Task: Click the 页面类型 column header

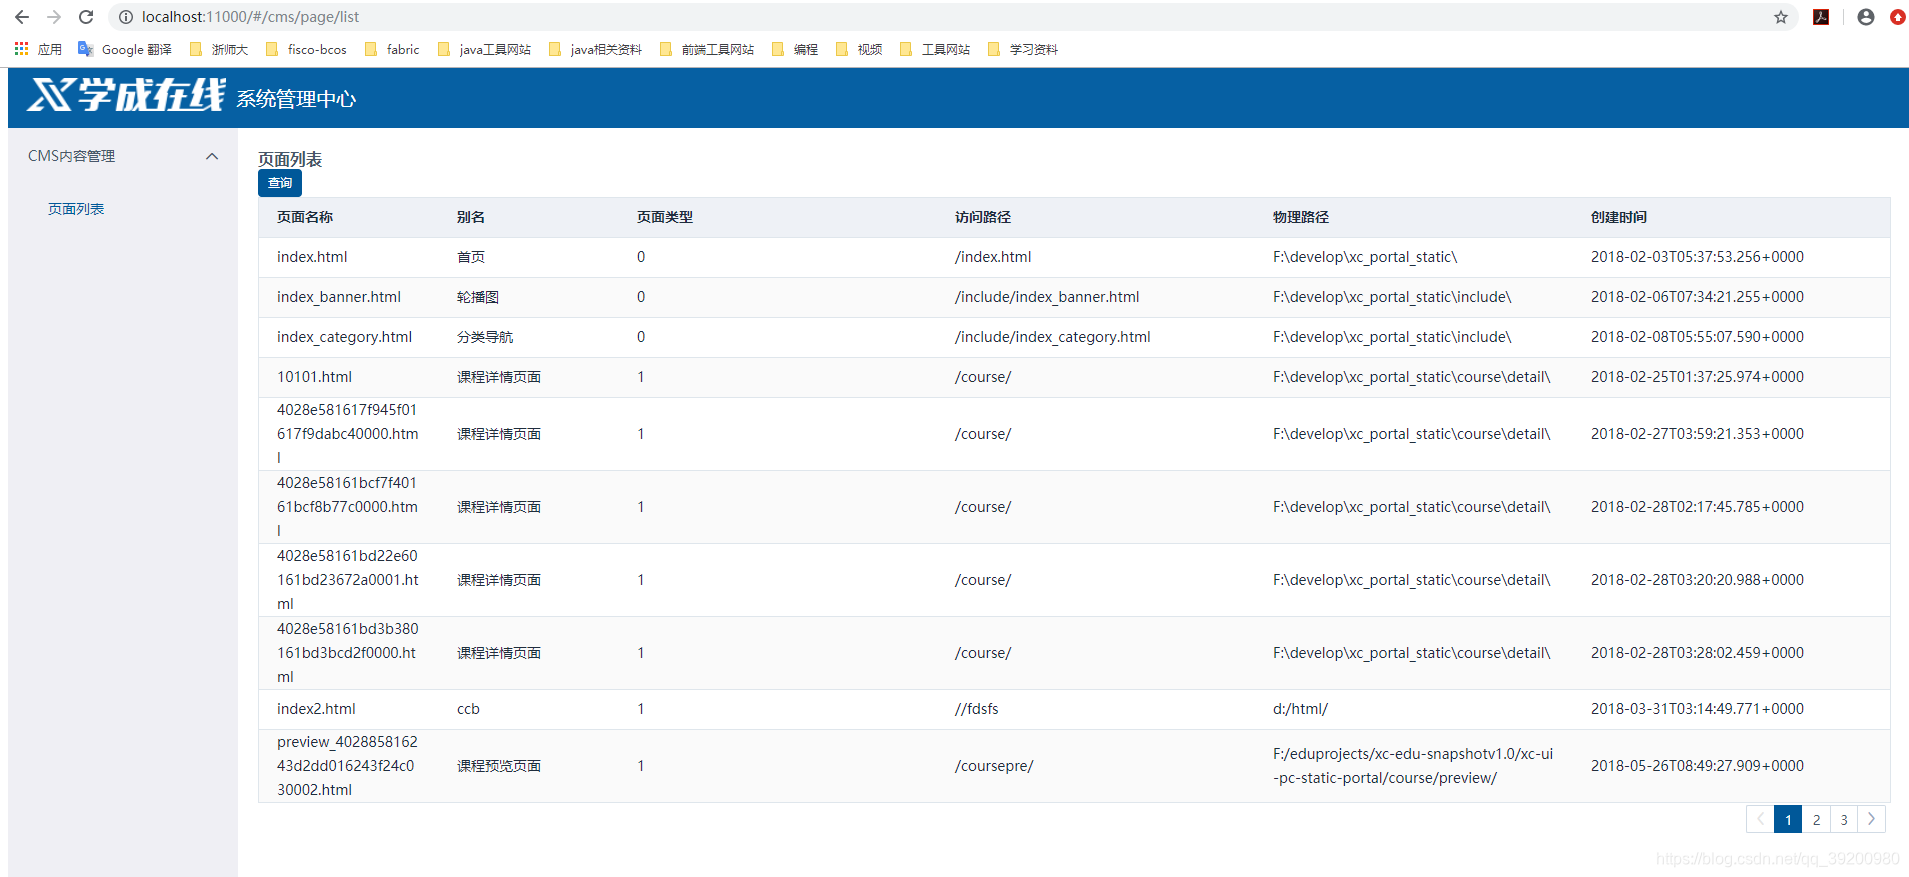Action: 665,217
